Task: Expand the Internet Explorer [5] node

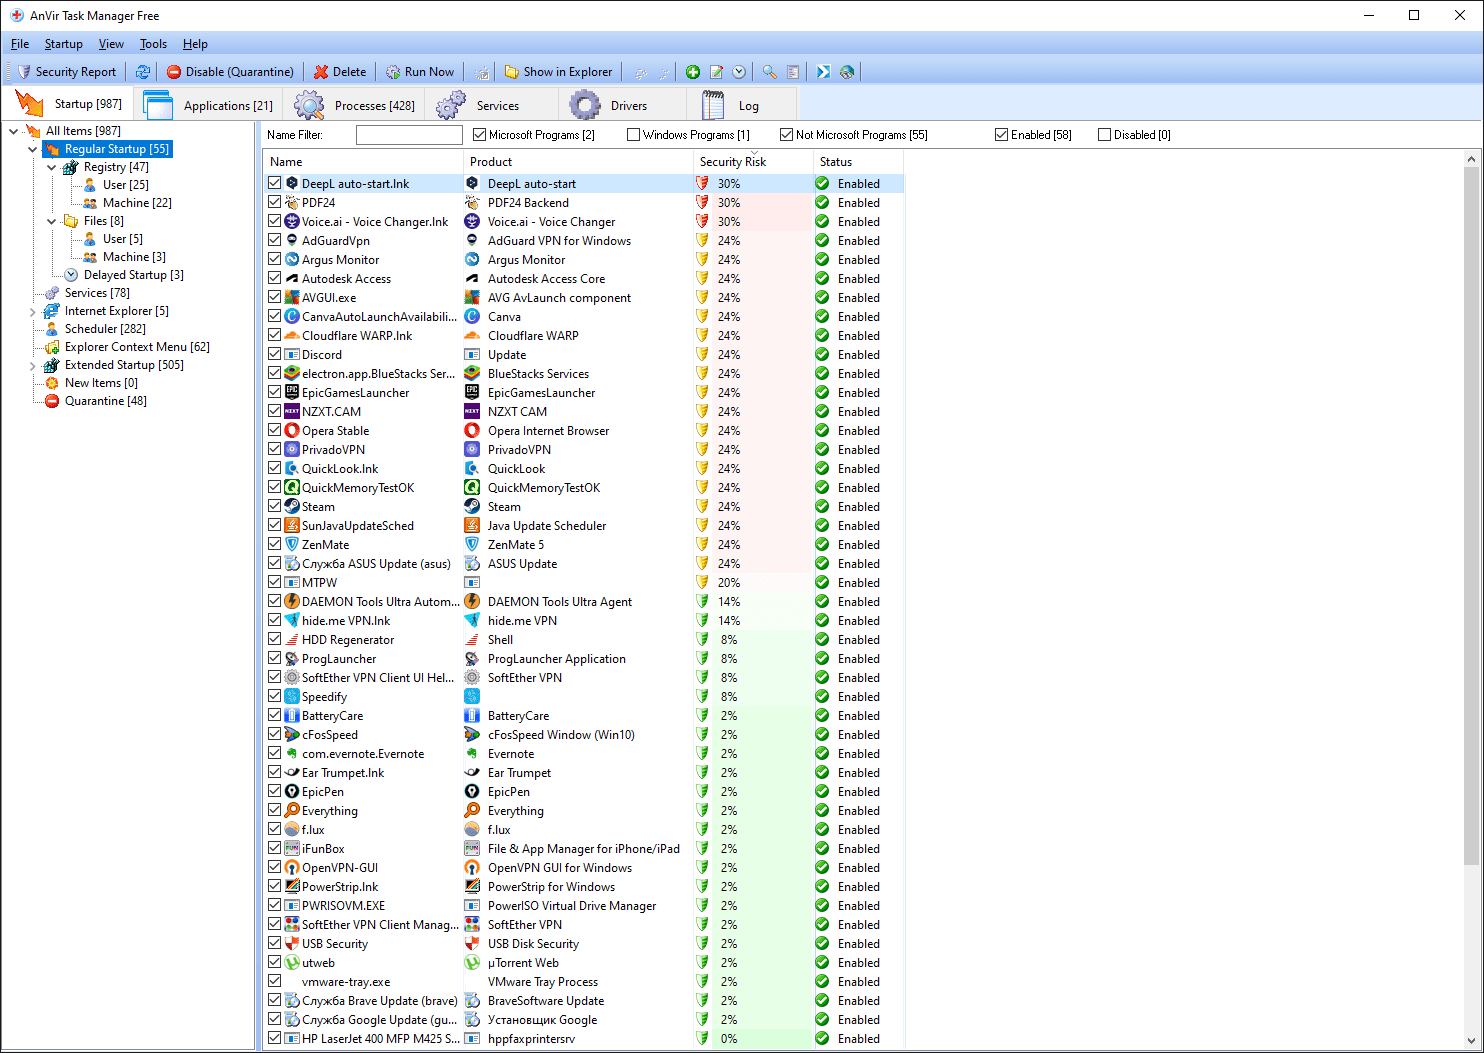Action: click(32, 311)
